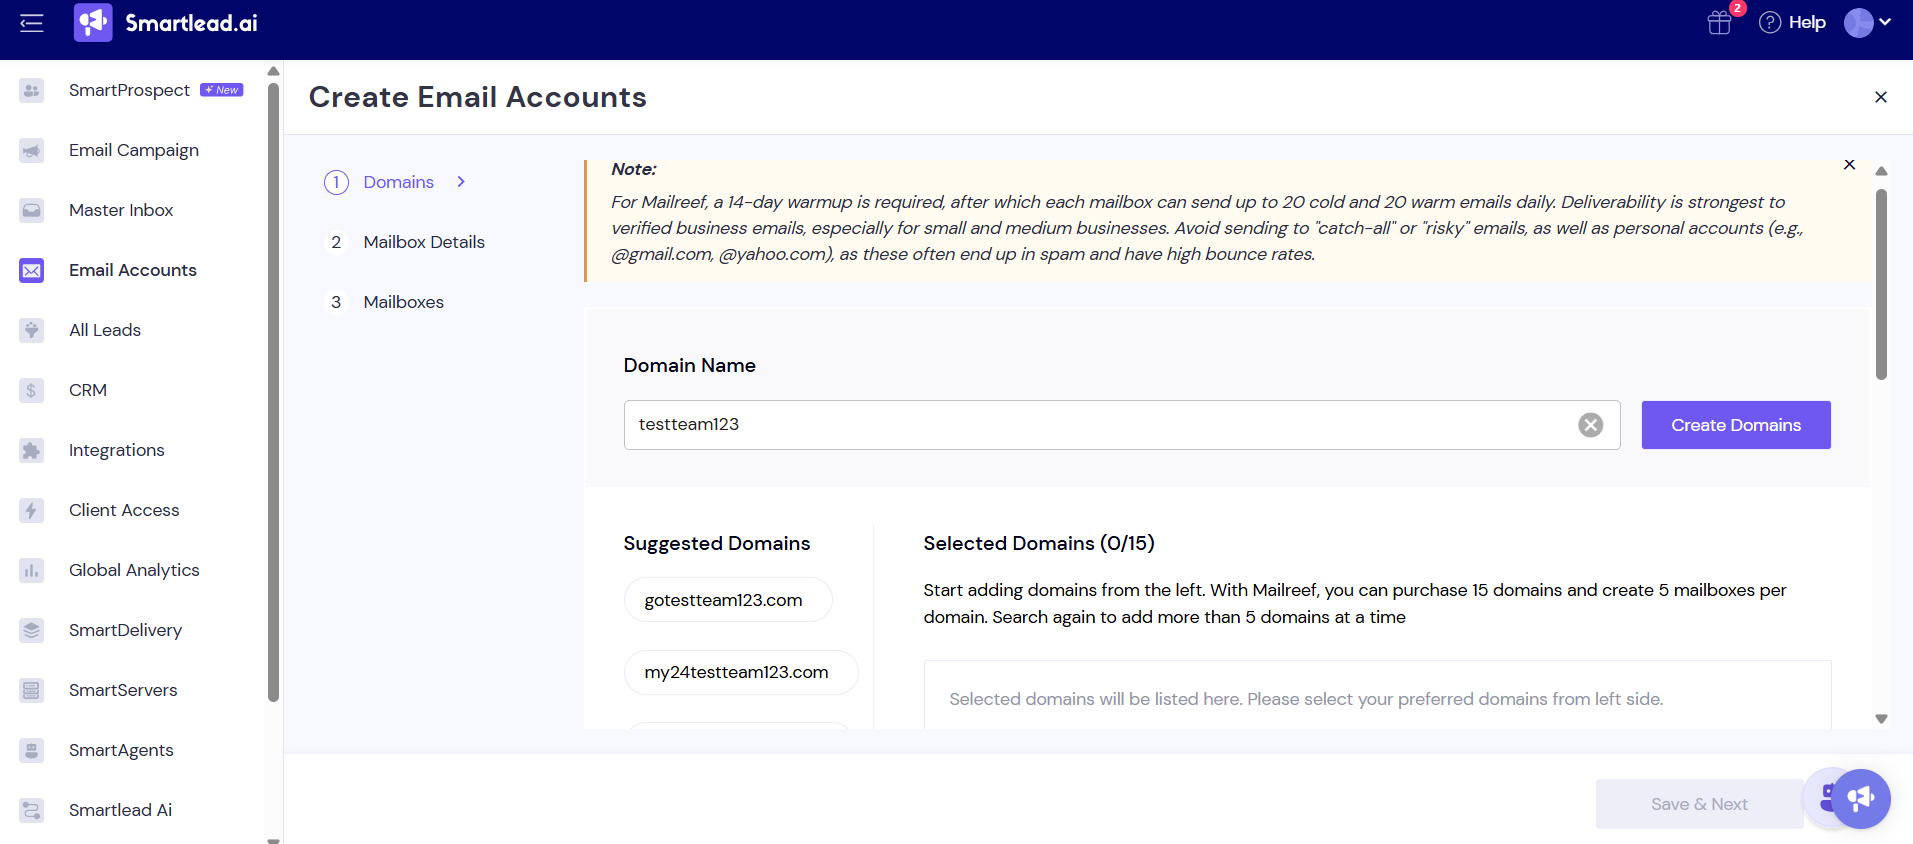This screenshot has height=844, width=1913.
Task: Select Email Accounts in sidebar
Action: (x=133, y=270)
